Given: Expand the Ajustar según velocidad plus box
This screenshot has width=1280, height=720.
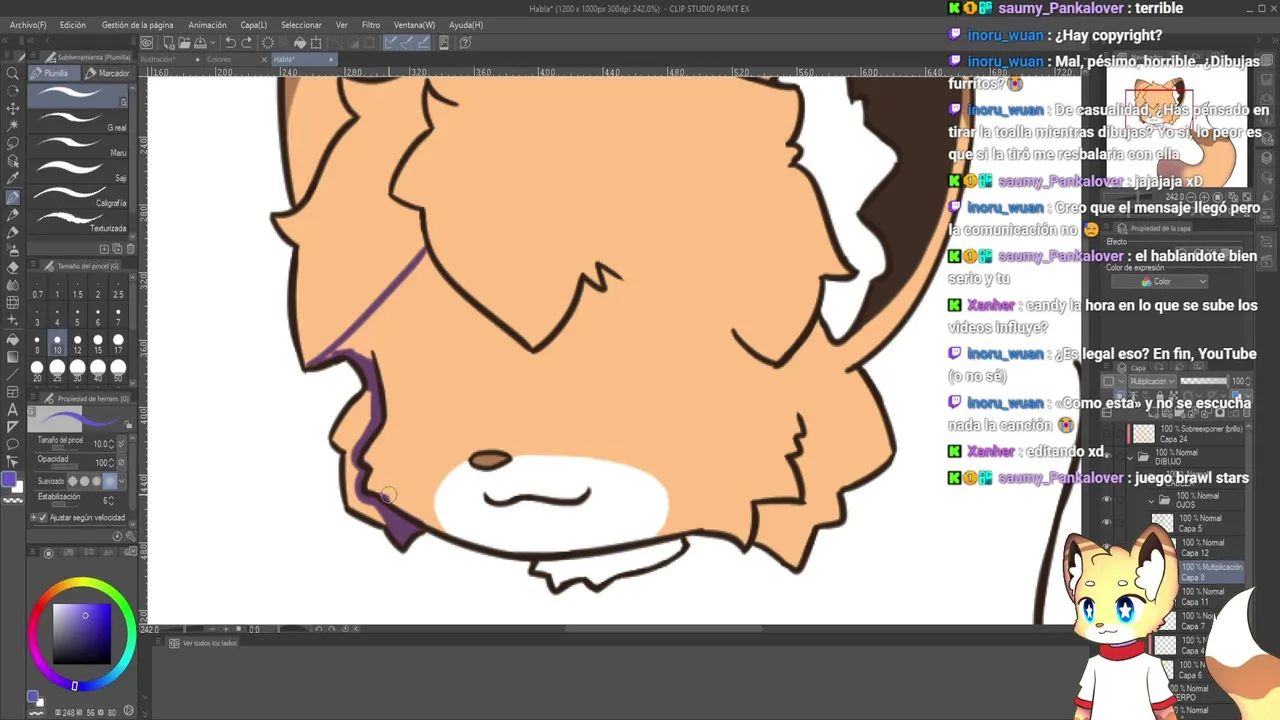Looking at the screenshot, I should click(x=34, y=518).
